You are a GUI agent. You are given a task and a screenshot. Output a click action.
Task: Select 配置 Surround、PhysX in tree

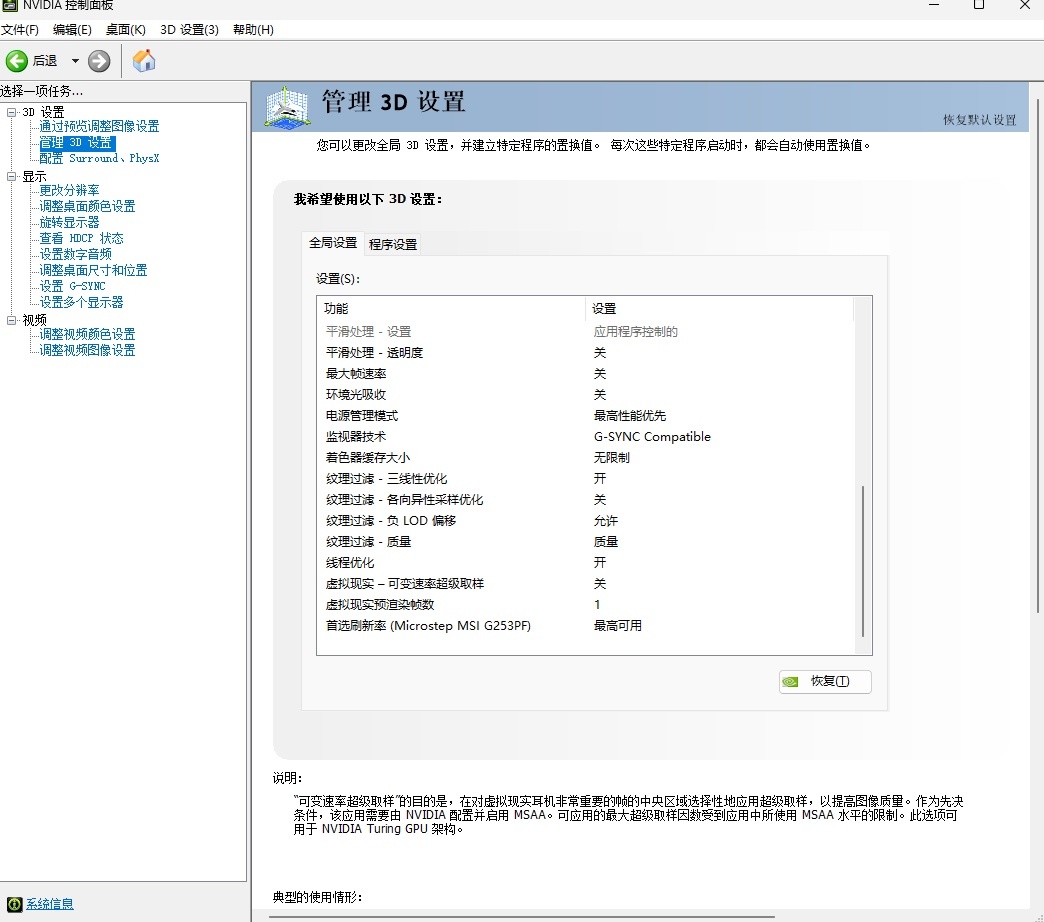pos(99,158)
